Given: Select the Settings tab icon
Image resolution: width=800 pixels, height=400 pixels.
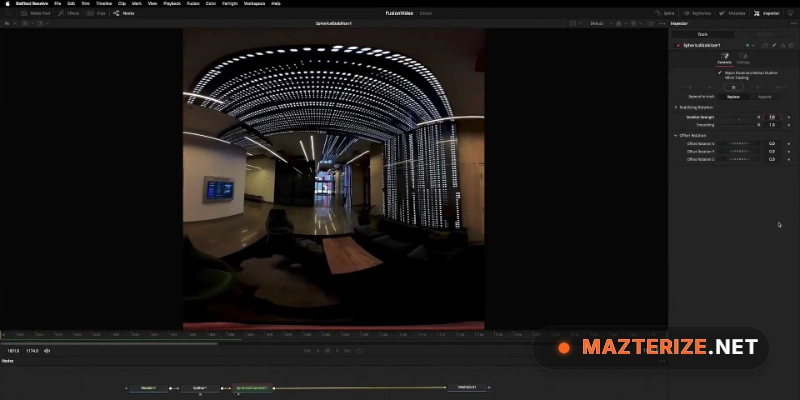Looking at the screenshot, I should pos(743,56).
